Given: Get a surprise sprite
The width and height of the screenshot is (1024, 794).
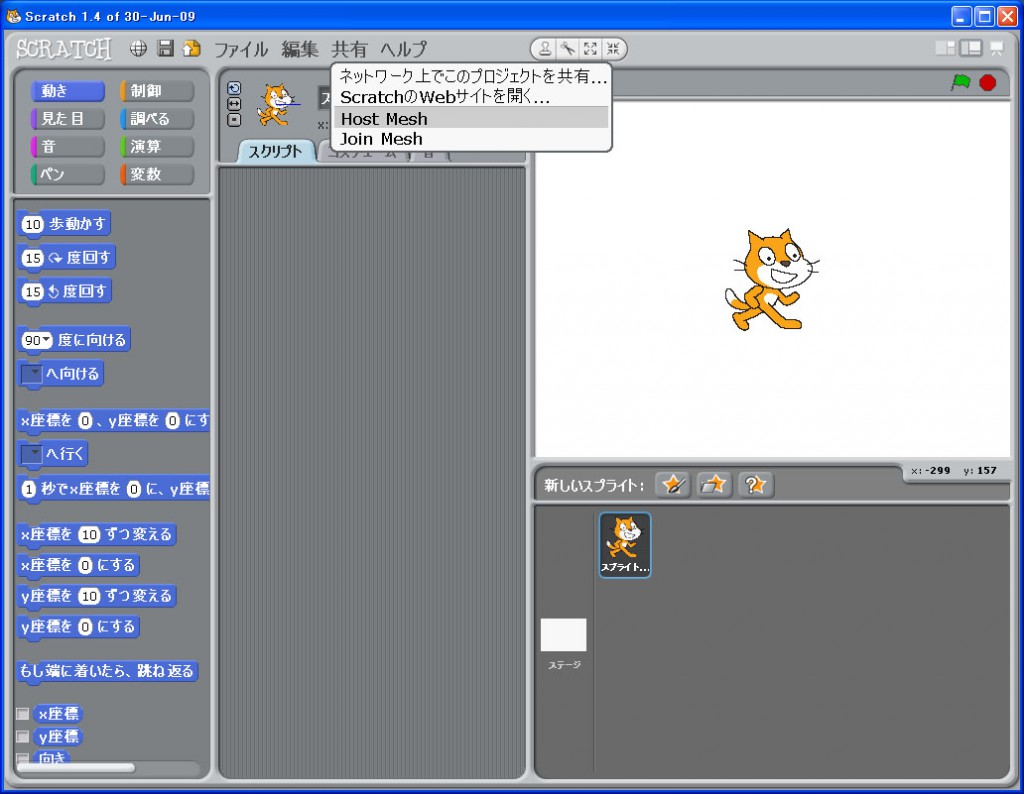Looking at the screenshot, I should [x=755, y=484].
